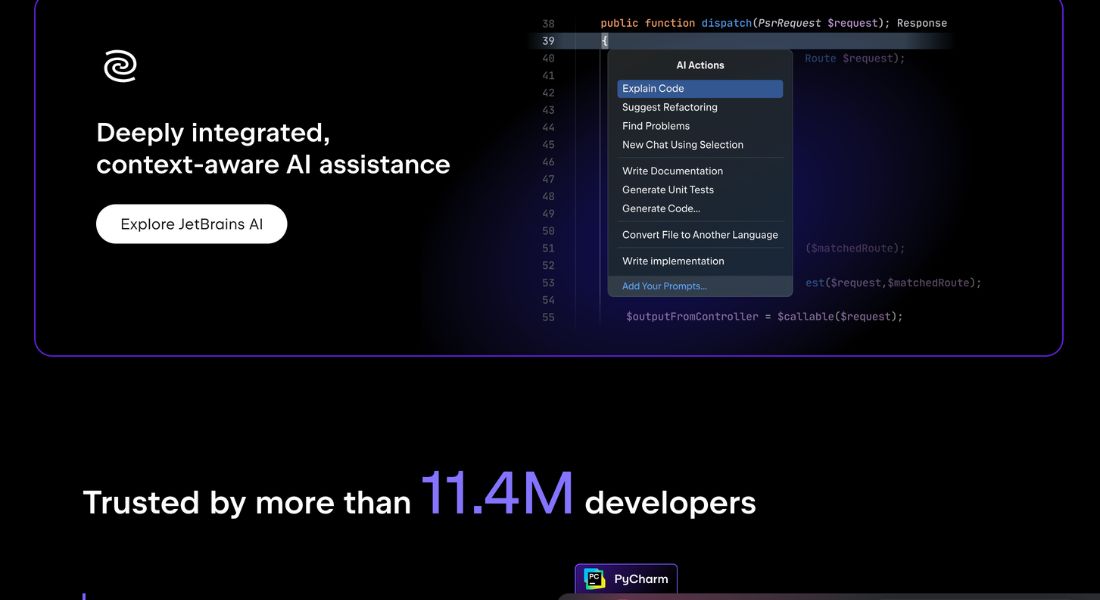Click line number 45 in gutter
The height and width of the screenshot is (600, 1100).
(548, 145)
